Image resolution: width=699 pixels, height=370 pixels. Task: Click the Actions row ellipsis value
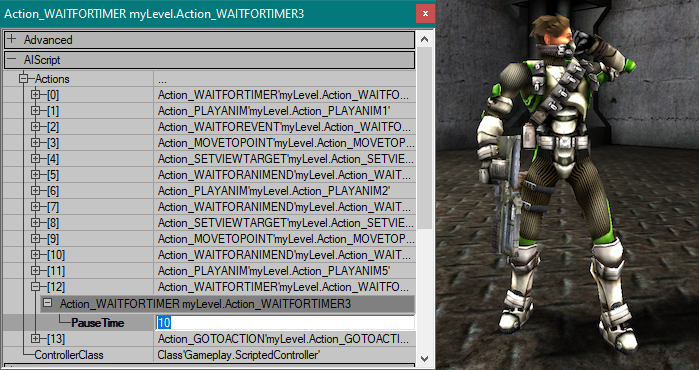coord(162,80)
